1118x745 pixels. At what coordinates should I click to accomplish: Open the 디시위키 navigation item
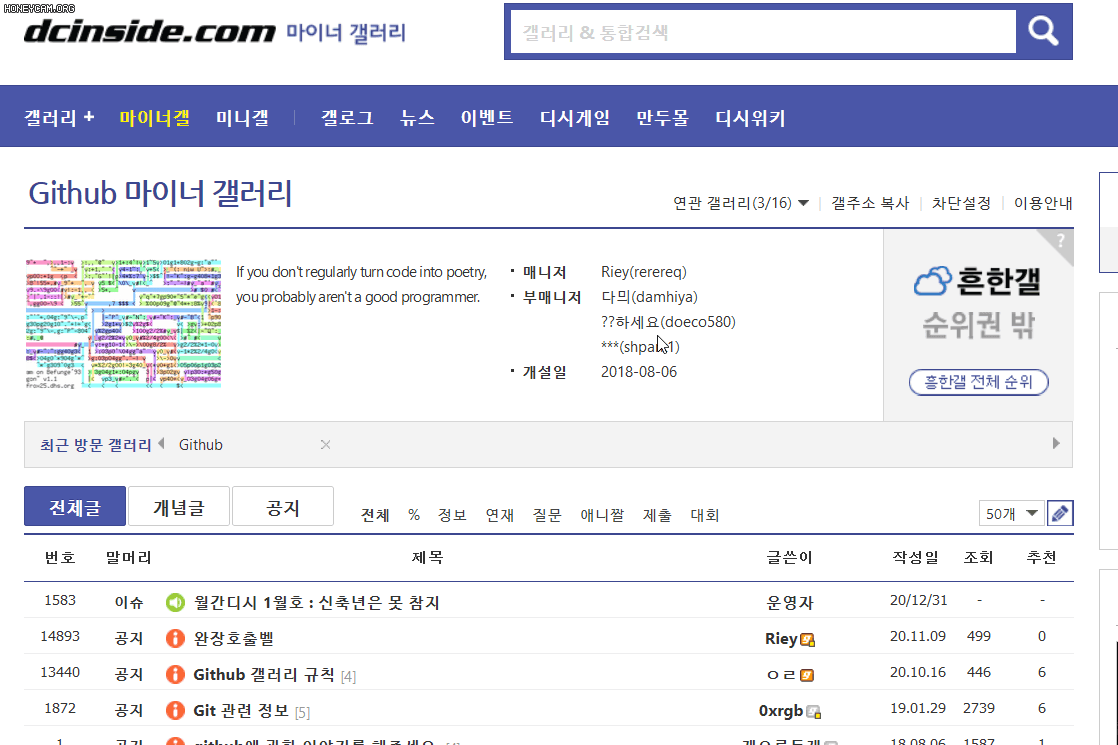point(750,118)
